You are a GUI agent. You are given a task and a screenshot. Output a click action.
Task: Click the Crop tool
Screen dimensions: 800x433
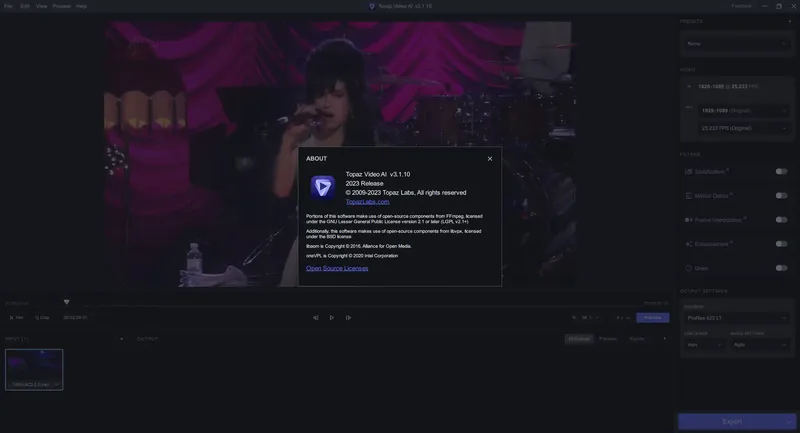click(42, 318)
